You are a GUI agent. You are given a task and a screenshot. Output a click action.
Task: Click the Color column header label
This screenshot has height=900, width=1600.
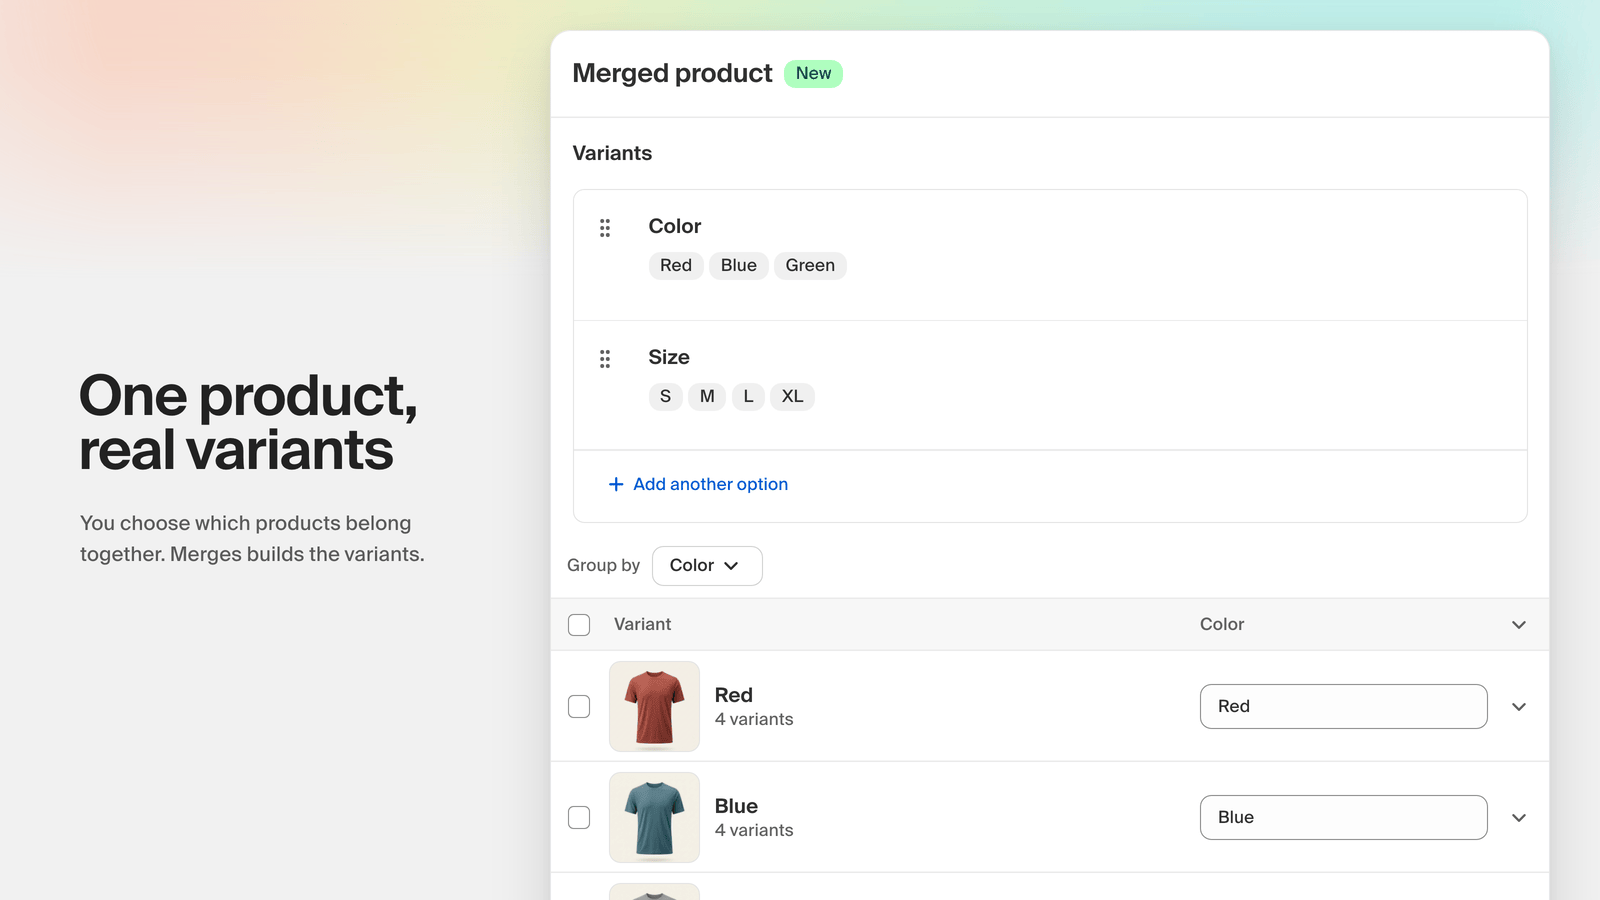click(x=1222, y=624)
